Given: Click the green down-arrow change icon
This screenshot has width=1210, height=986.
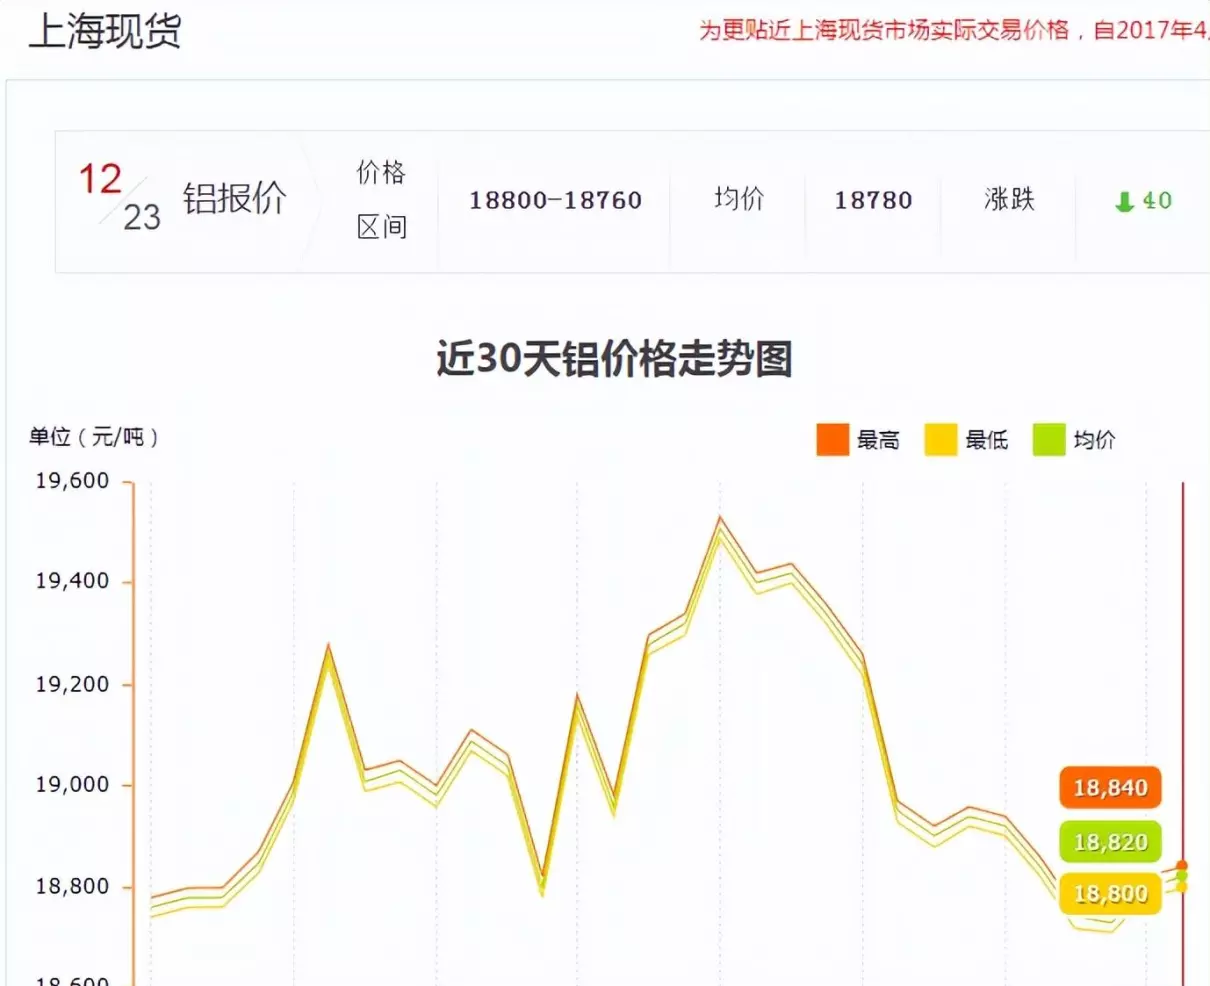Looking at the screenshot, I should point(1124,201).
